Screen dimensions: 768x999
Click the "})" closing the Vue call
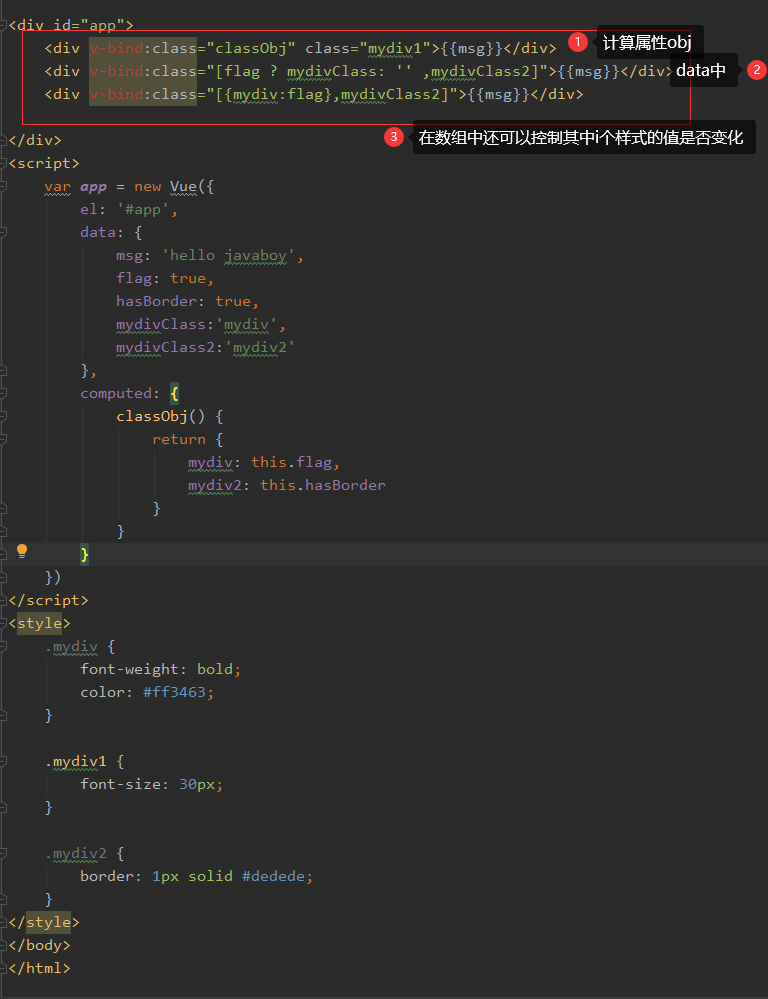(x=53, y=577)
